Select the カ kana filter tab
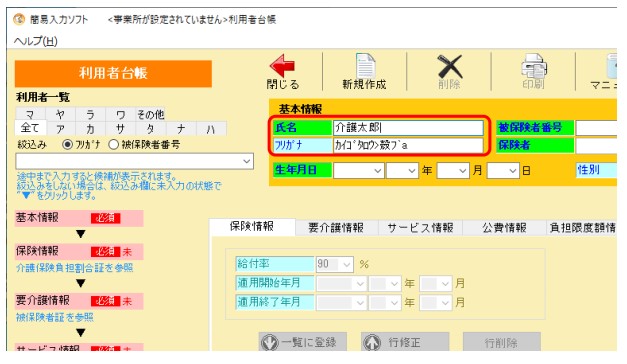The height and width of the screenshot is (364, 627). tap(90, 129)
